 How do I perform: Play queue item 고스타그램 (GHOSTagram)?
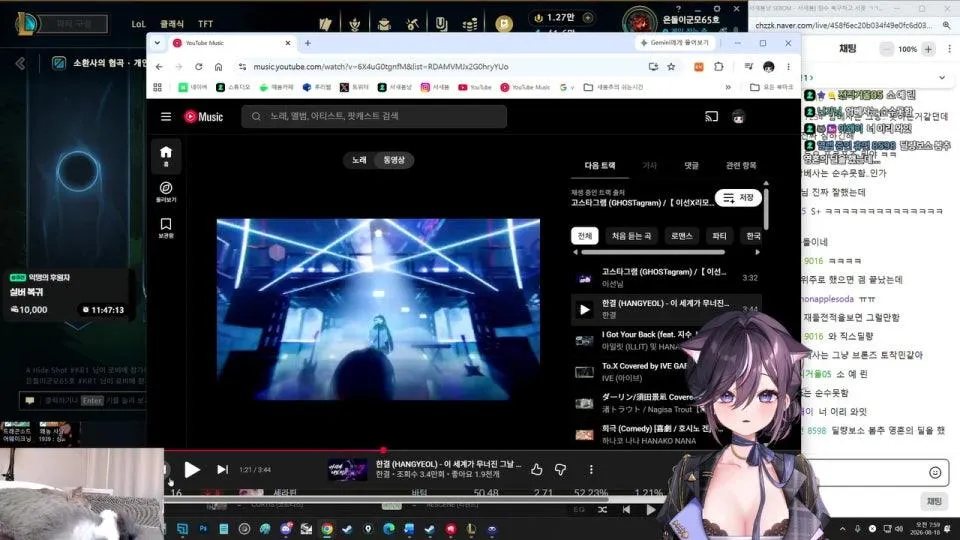tap(666, 278)
